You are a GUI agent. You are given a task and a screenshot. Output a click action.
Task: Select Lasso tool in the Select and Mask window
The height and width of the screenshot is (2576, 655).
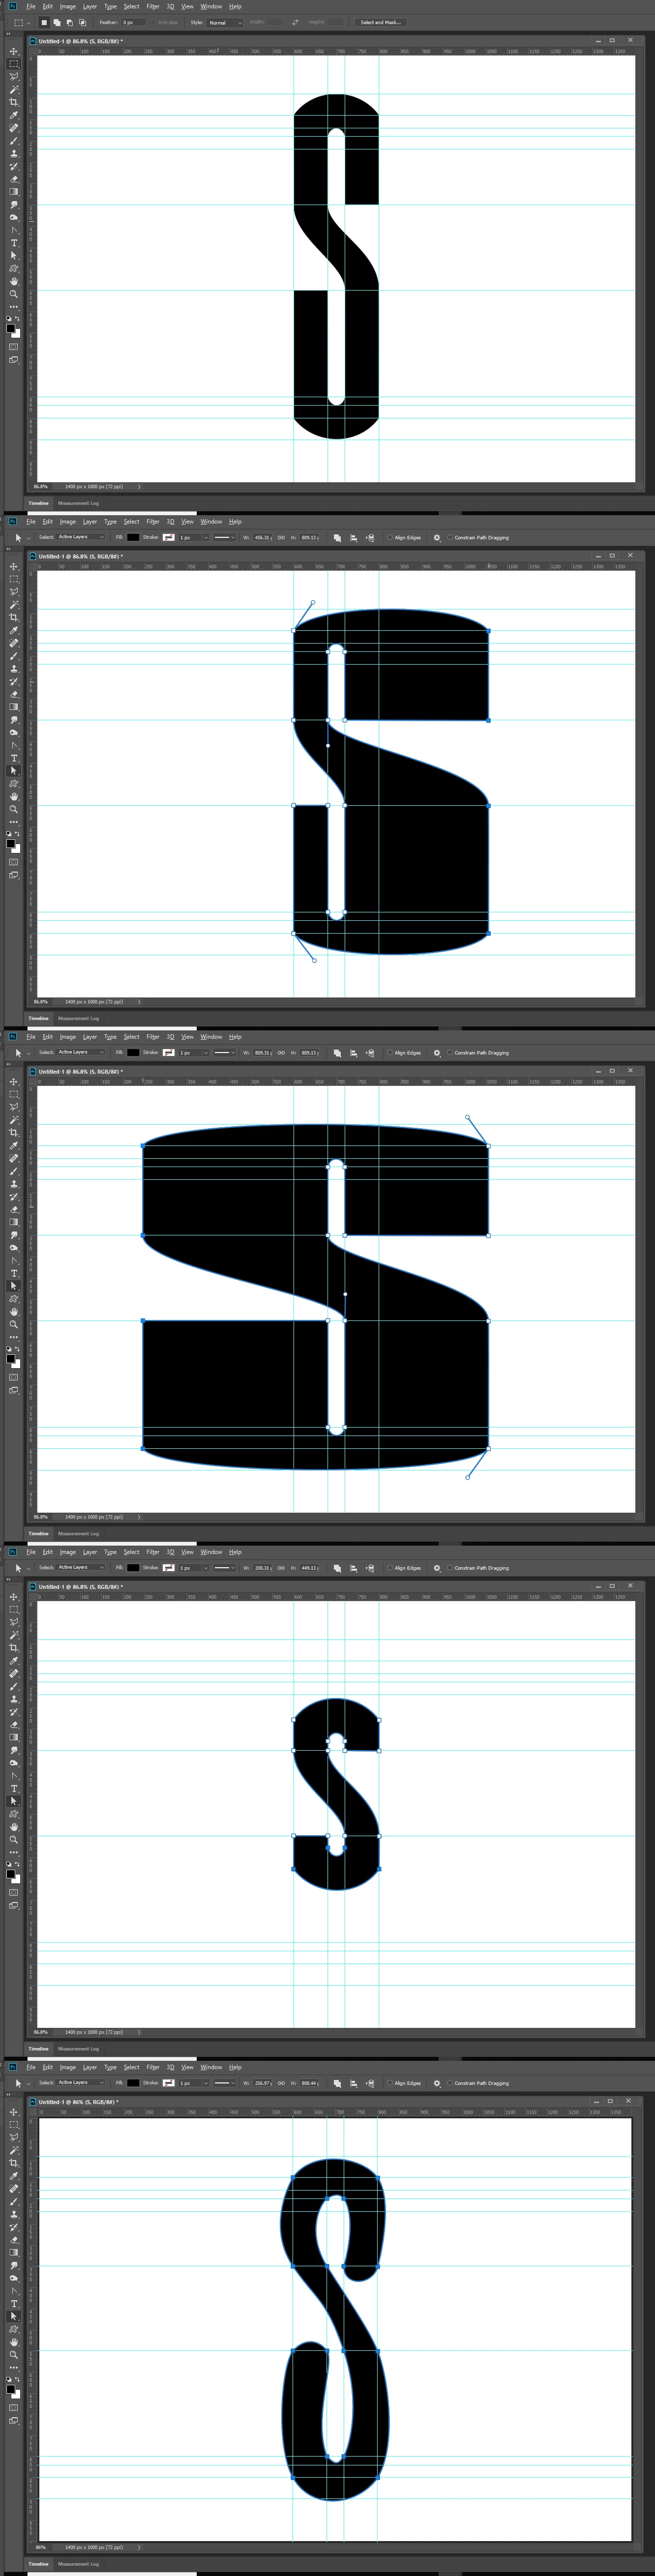14,76
